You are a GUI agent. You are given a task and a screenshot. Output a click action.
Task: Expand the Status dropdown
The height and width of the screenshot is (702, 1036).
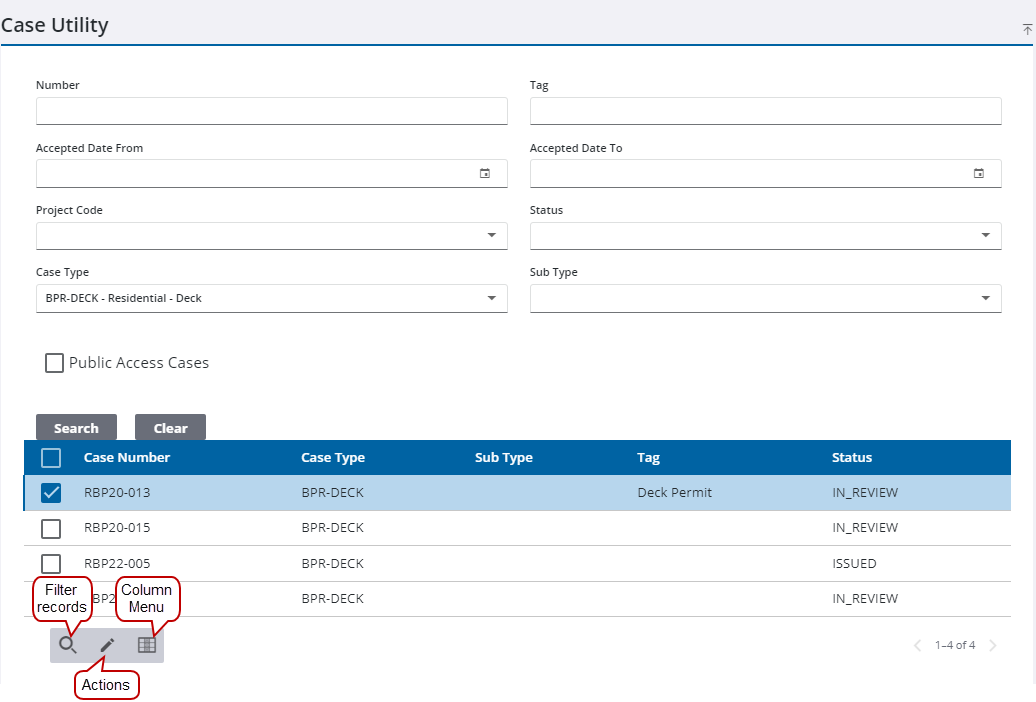click(x=985, y=235)
